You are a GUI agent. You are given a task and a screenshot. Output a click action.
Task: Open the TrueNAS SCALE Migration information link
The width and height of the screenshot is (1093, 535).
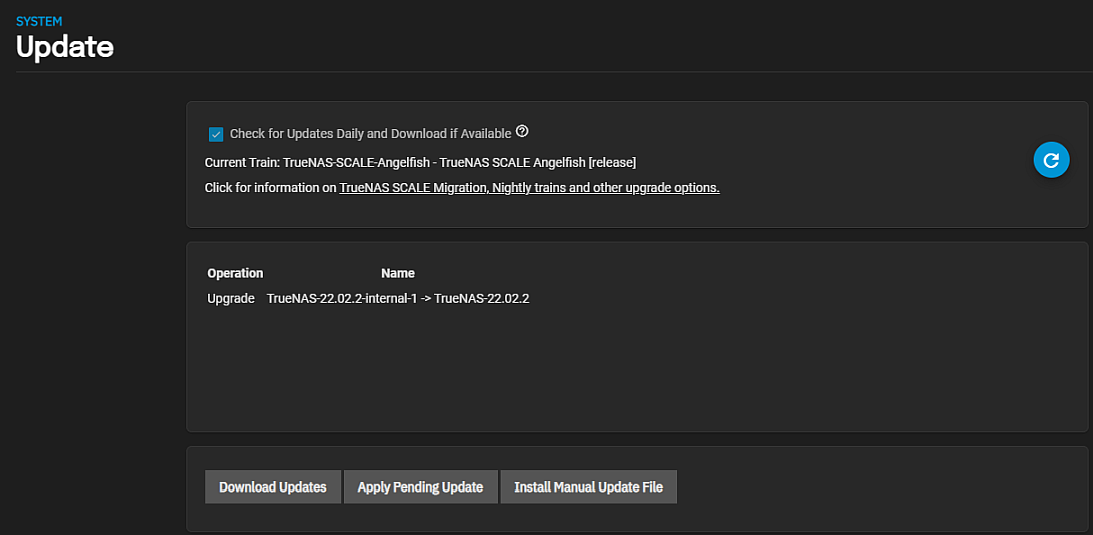pos(529,187)
